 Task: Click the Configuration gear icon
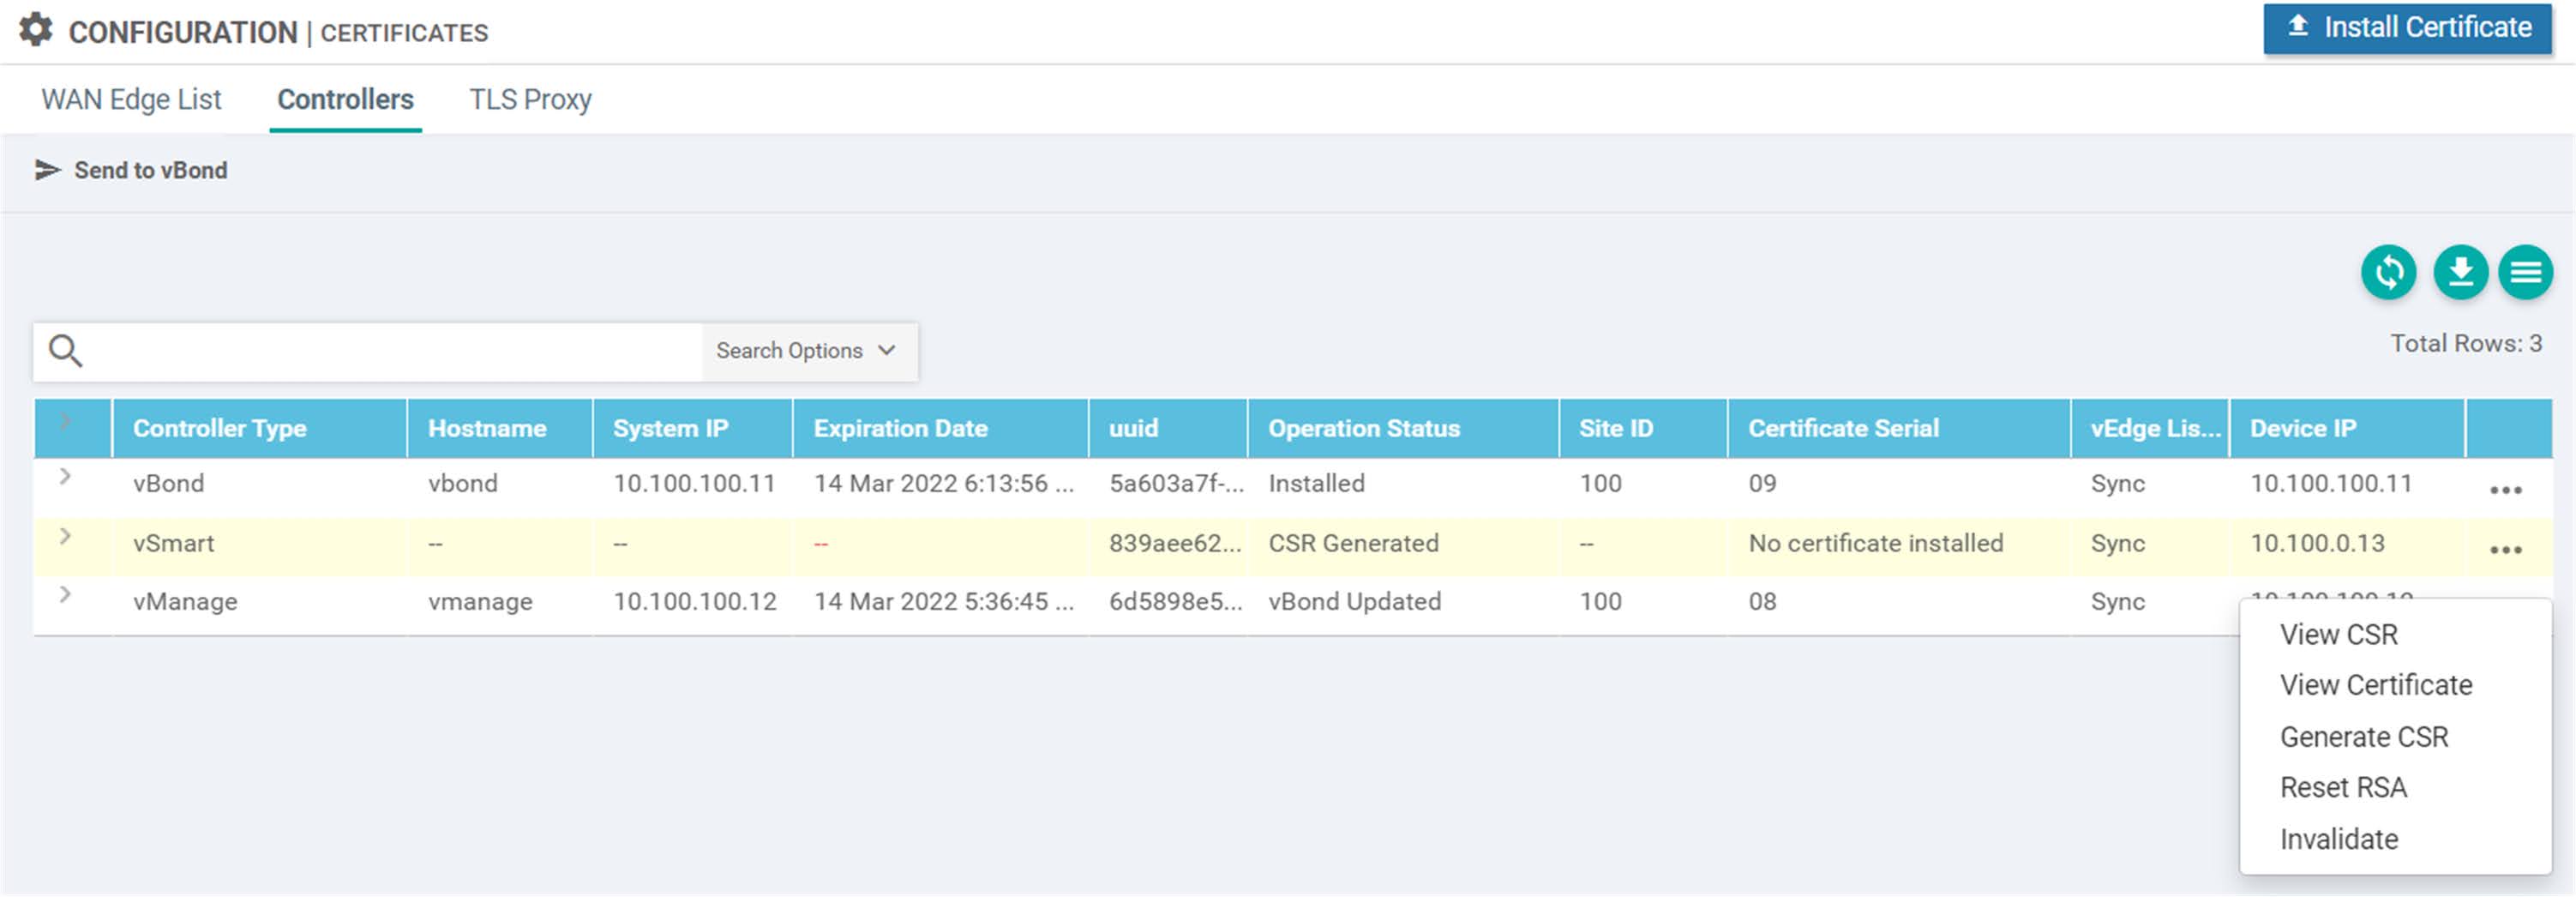36,30
